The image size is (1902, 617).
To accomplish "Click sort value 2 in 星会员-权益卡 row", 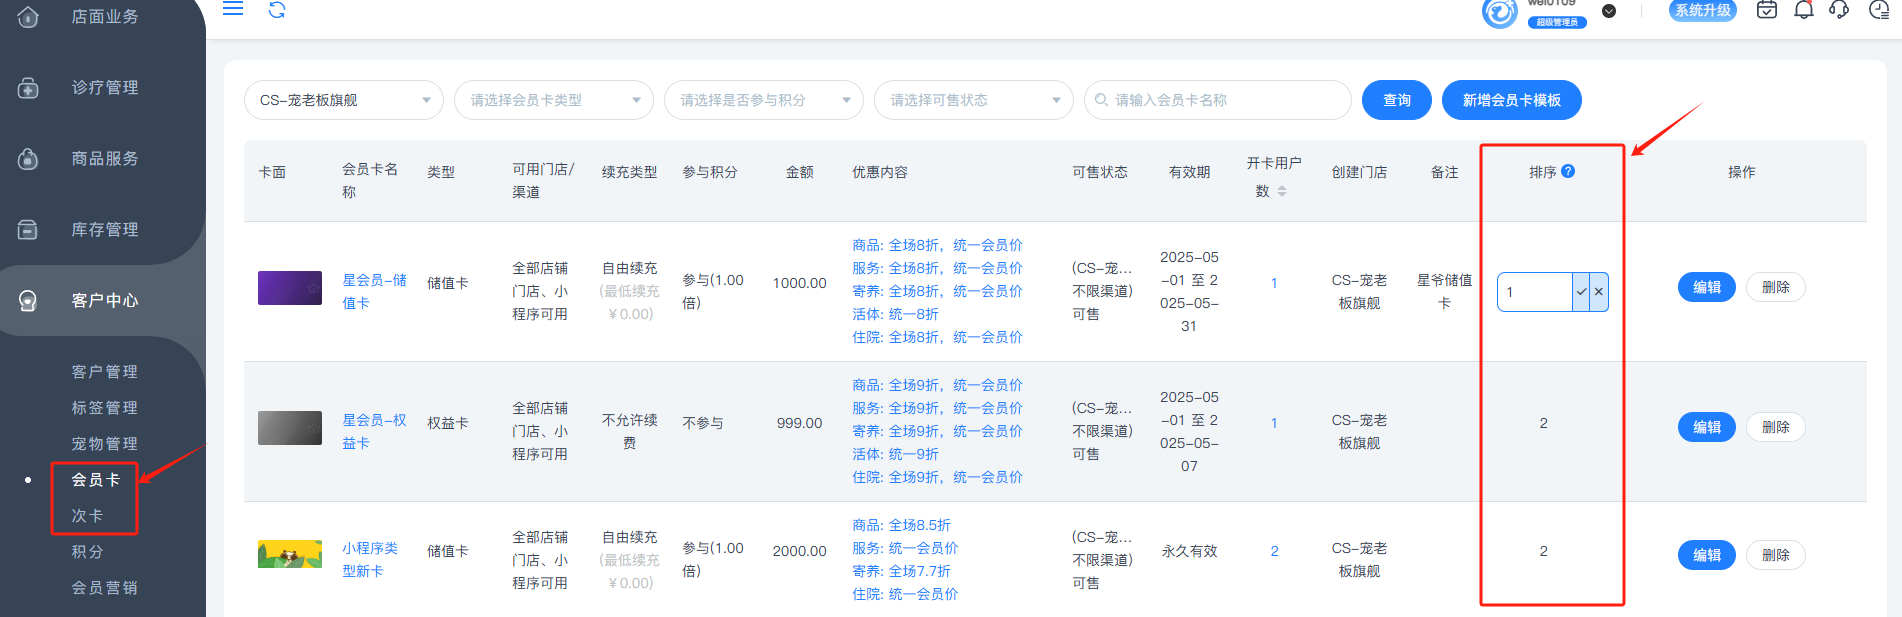I will click(1544, 423).
